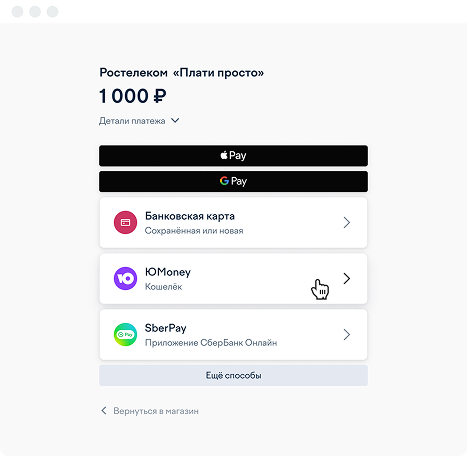Click the Apple logo in the Pay button

[224, 155]
